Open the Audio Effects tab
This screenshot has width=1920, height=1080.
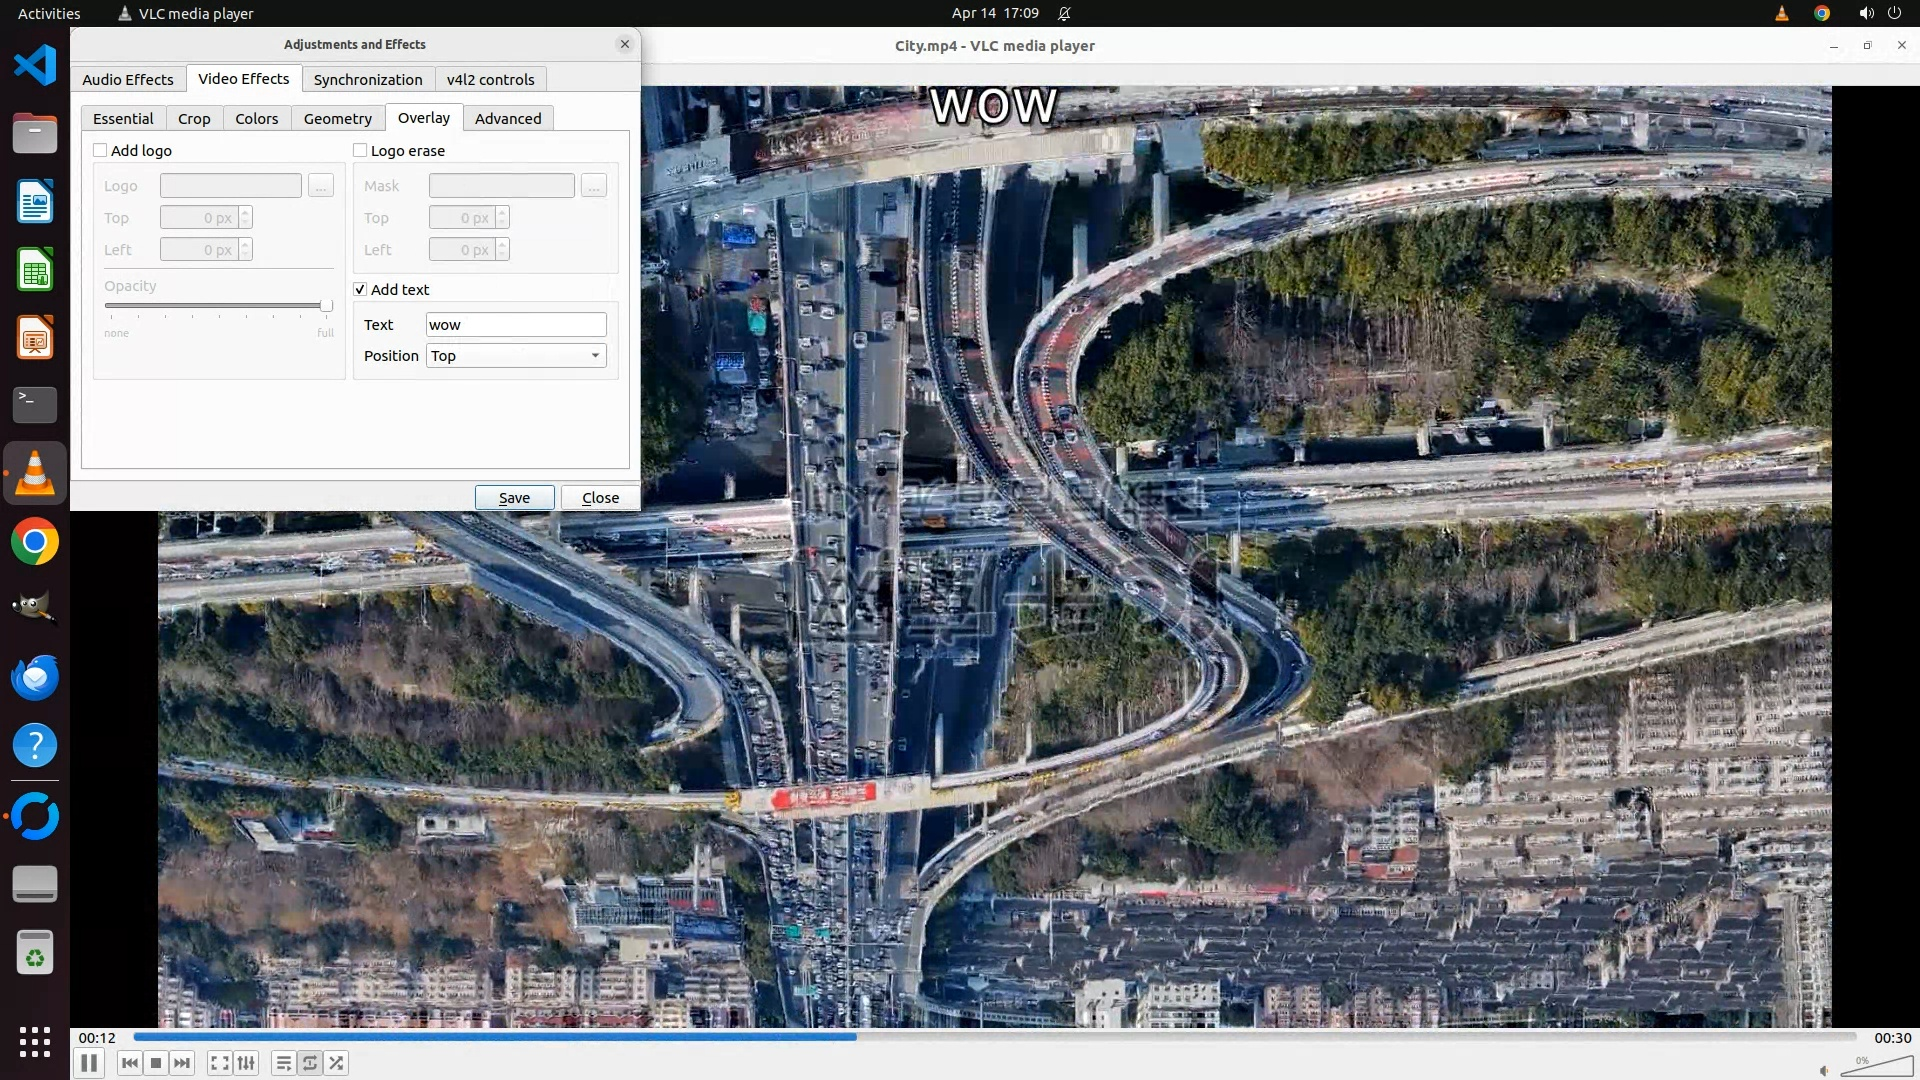(x=127, y=79)
